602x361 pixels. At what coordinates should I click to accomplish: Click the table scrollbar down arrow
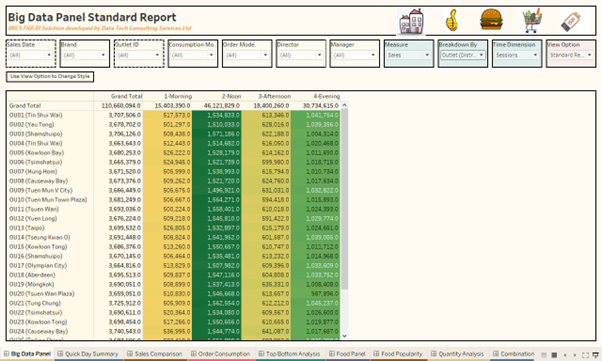(344, 336)
